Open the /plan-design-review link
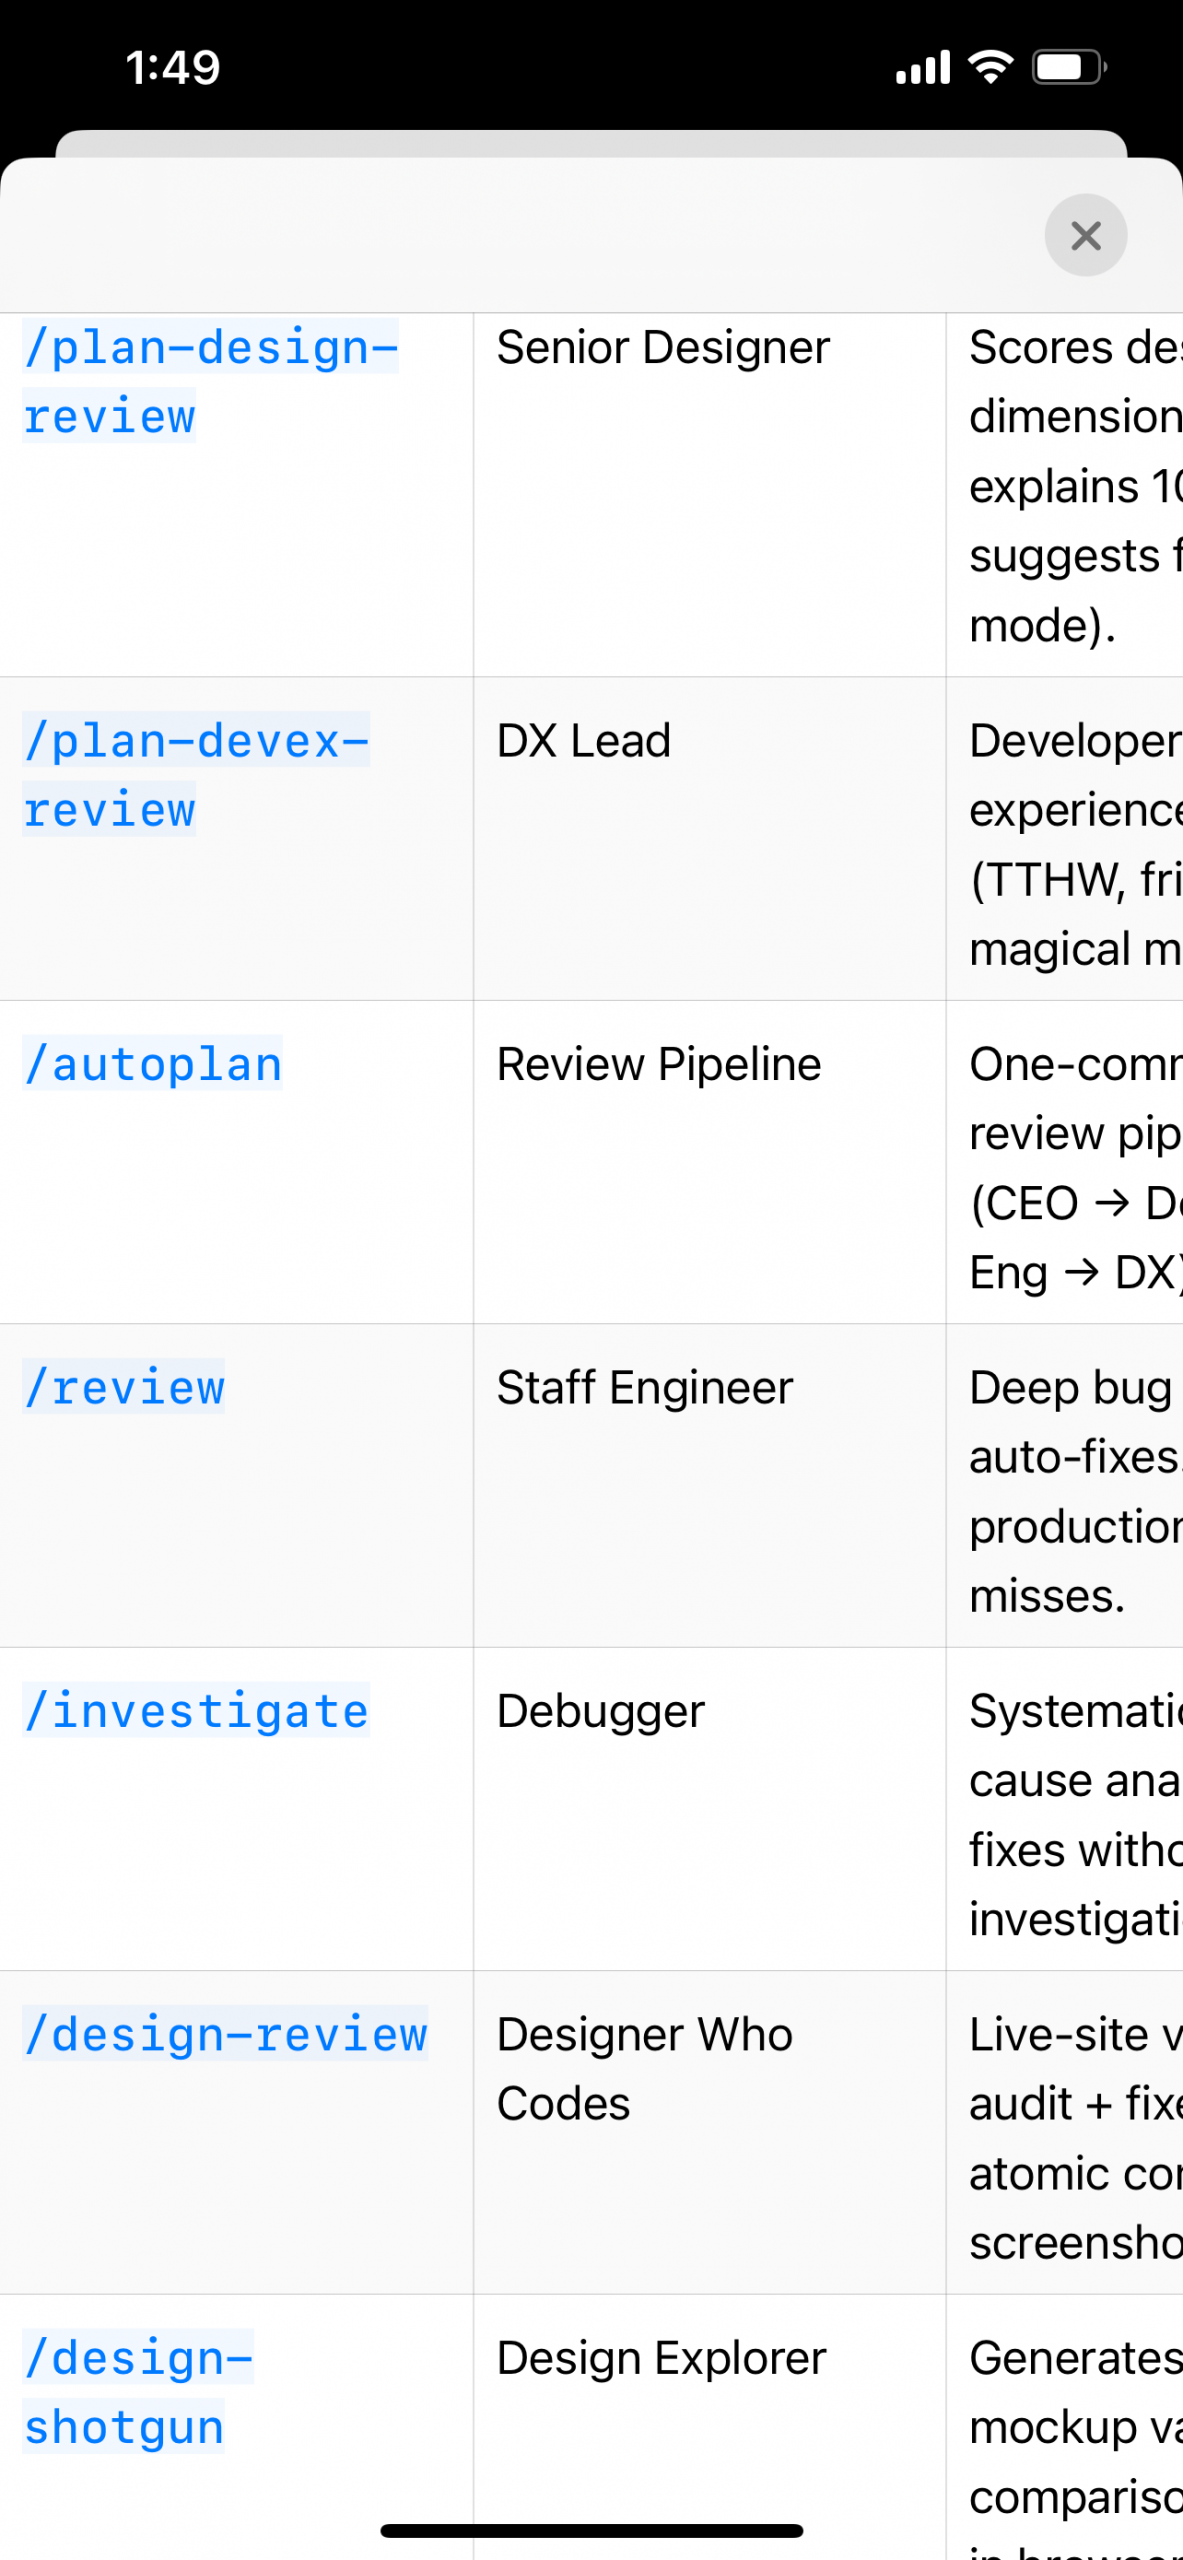Screen dimensions: 1183x2560 coord(211,381)
